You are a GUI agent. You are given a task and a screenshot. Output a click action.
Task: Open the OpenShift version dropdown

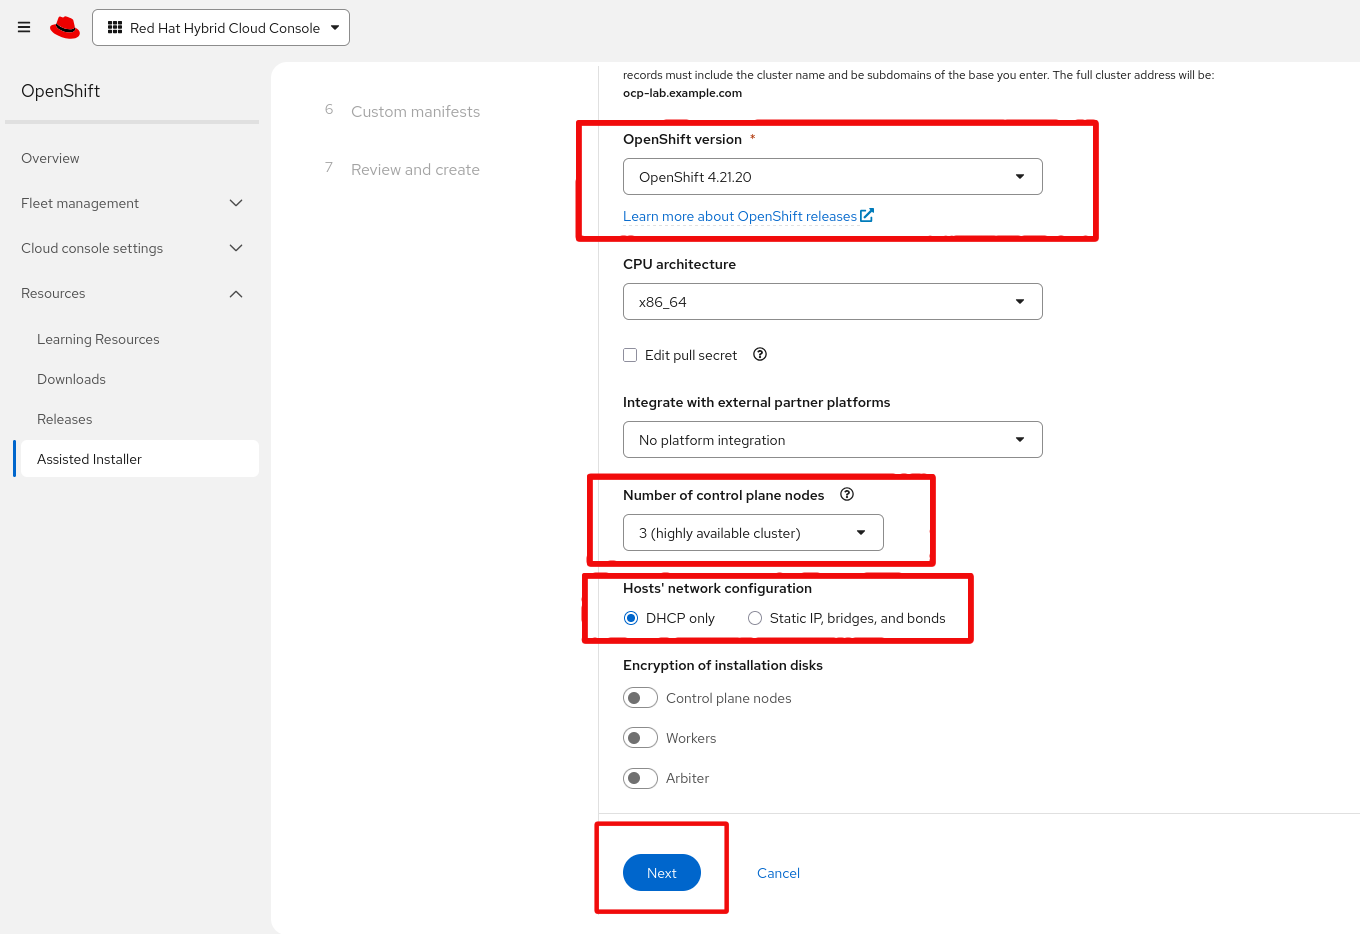click(x=832, y=177)
